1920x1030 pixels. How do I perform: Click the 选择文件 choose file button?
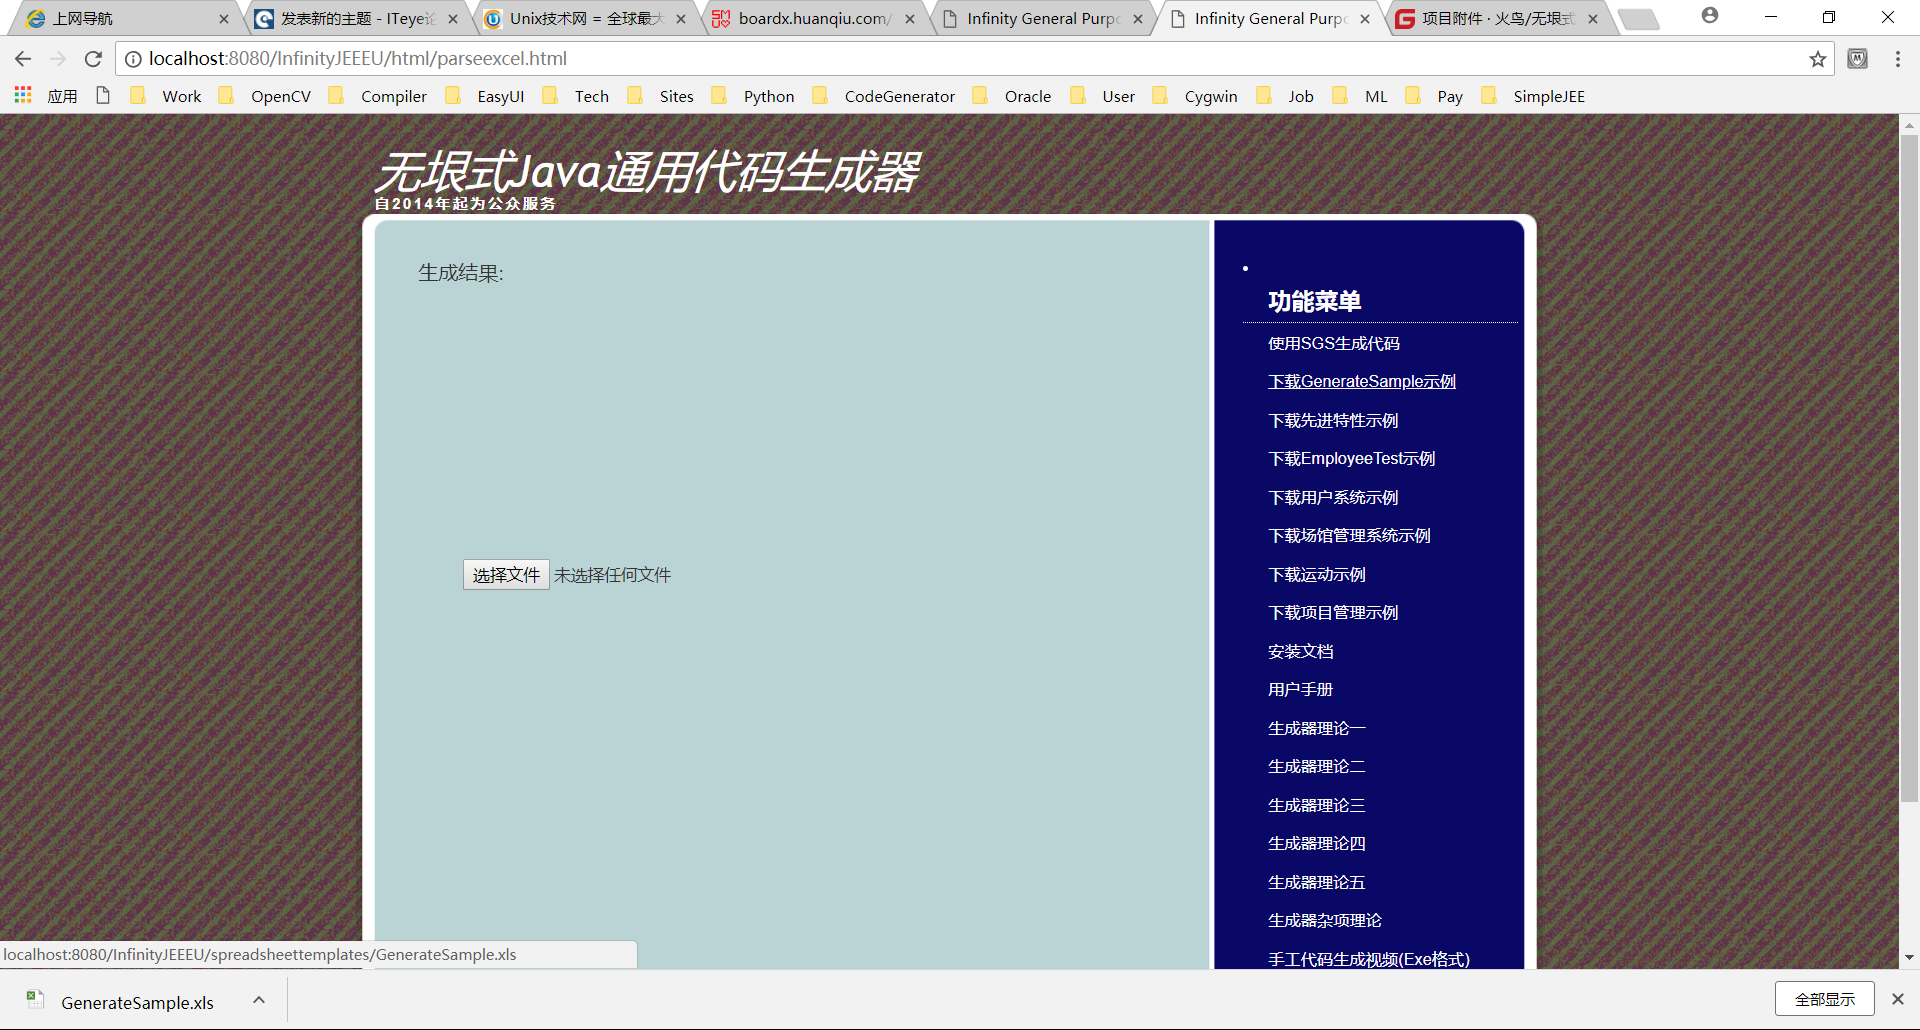(506, 575)
